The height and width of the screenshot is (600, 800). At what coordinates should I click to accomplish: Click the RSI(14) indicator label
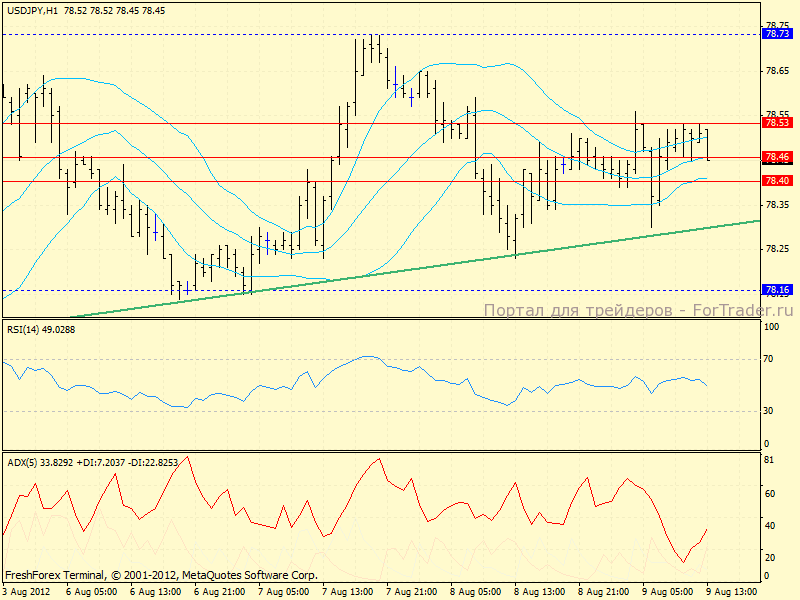(40, 329)
